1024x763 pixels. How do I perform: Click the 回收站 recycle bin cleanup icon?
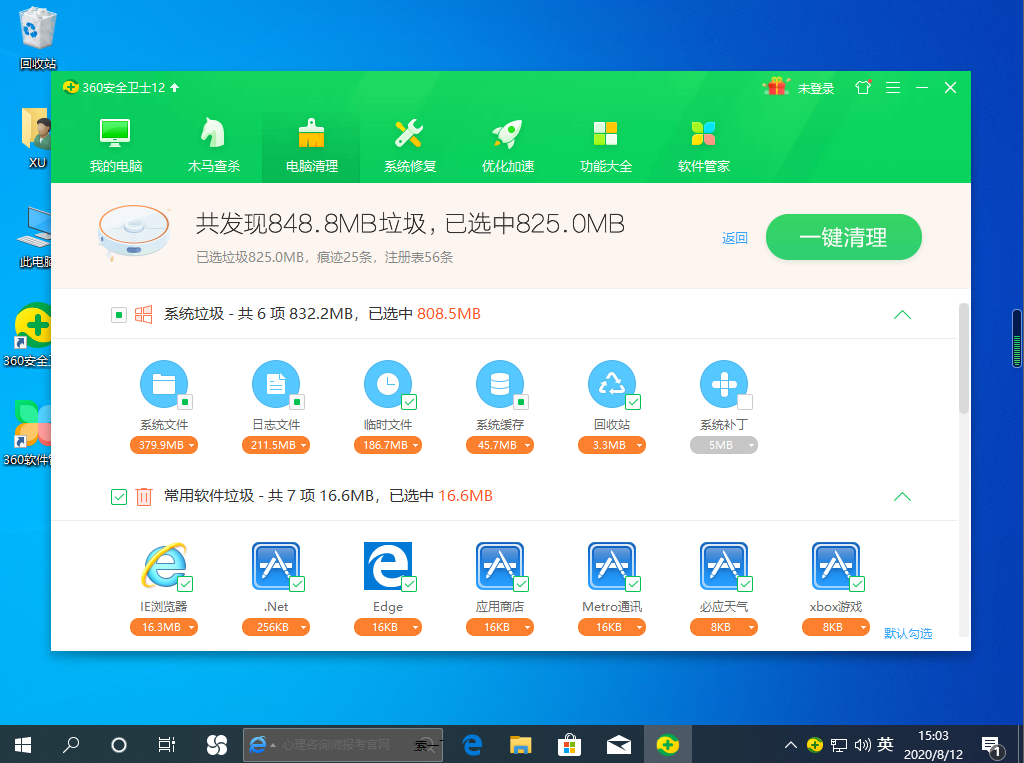(x=611, y=385)
